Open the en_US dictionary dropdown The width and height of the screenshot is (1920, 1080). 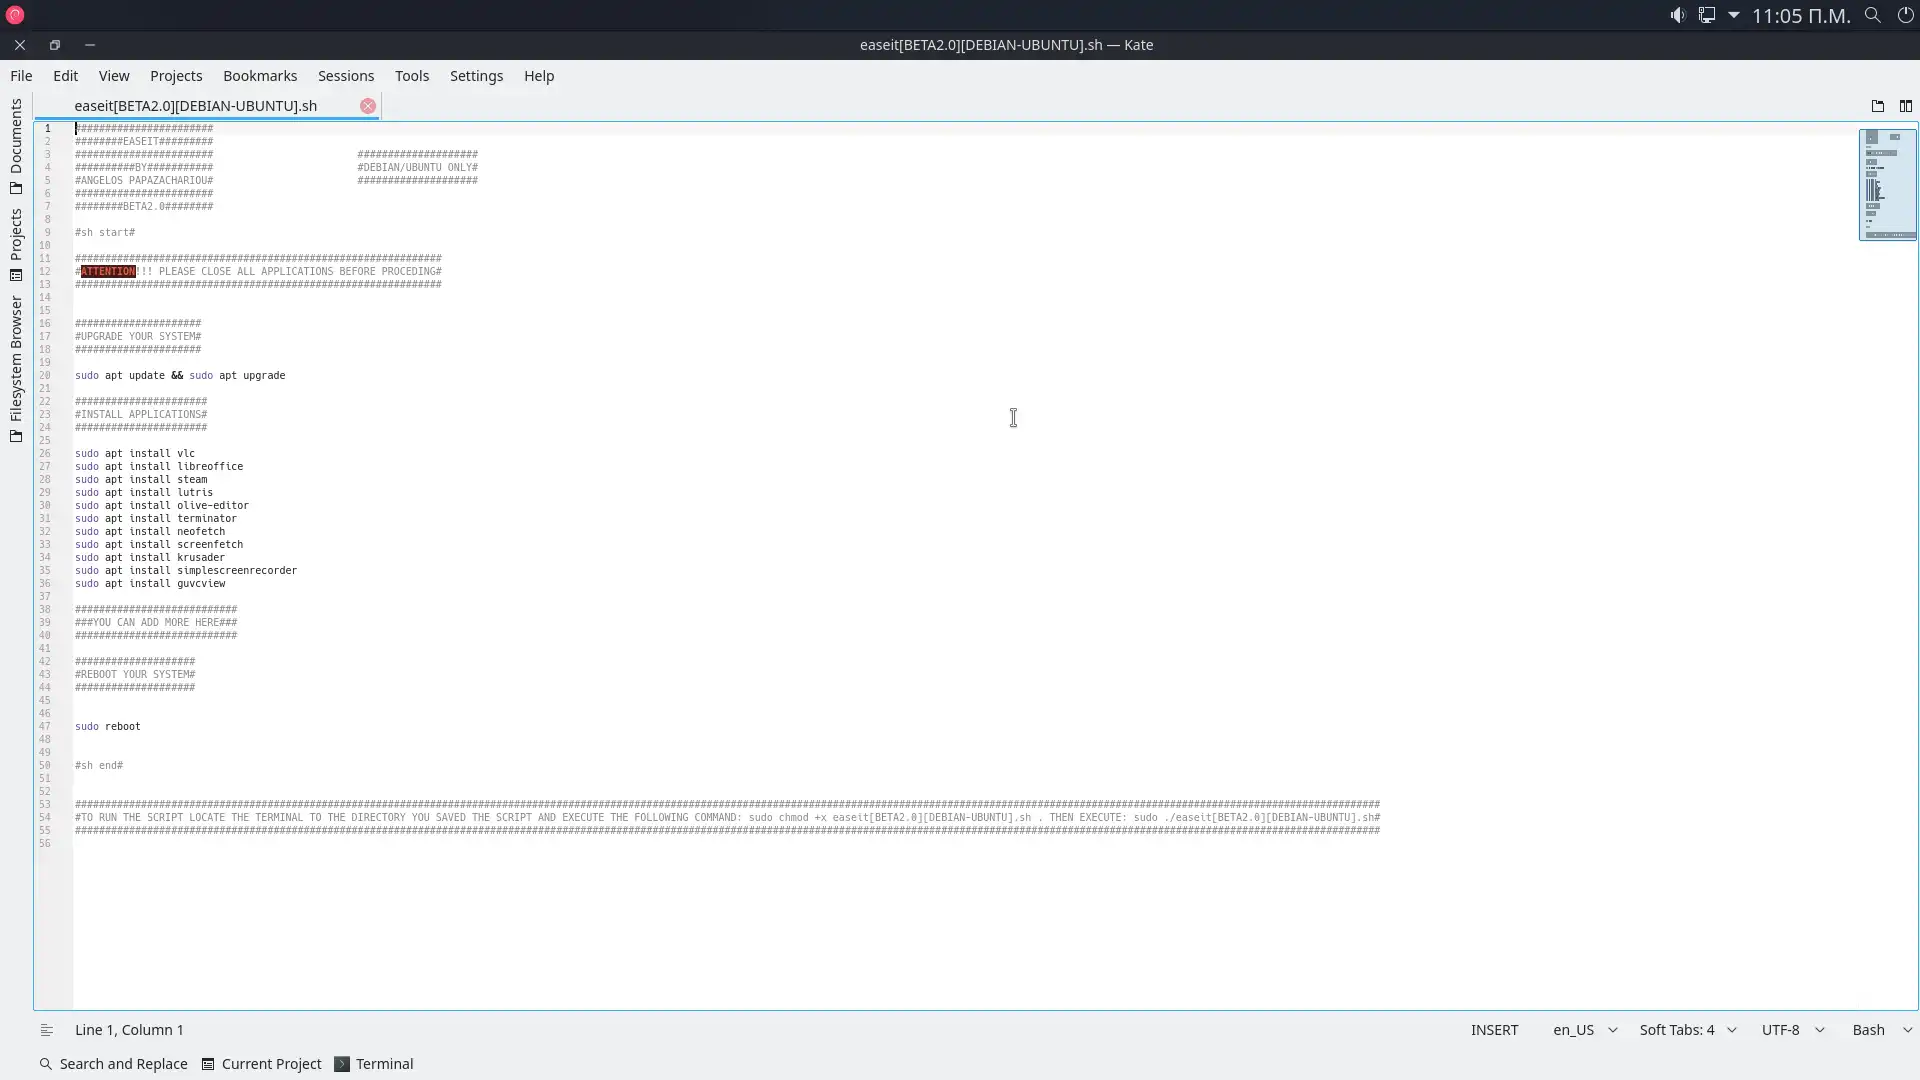point(1584,1030)
